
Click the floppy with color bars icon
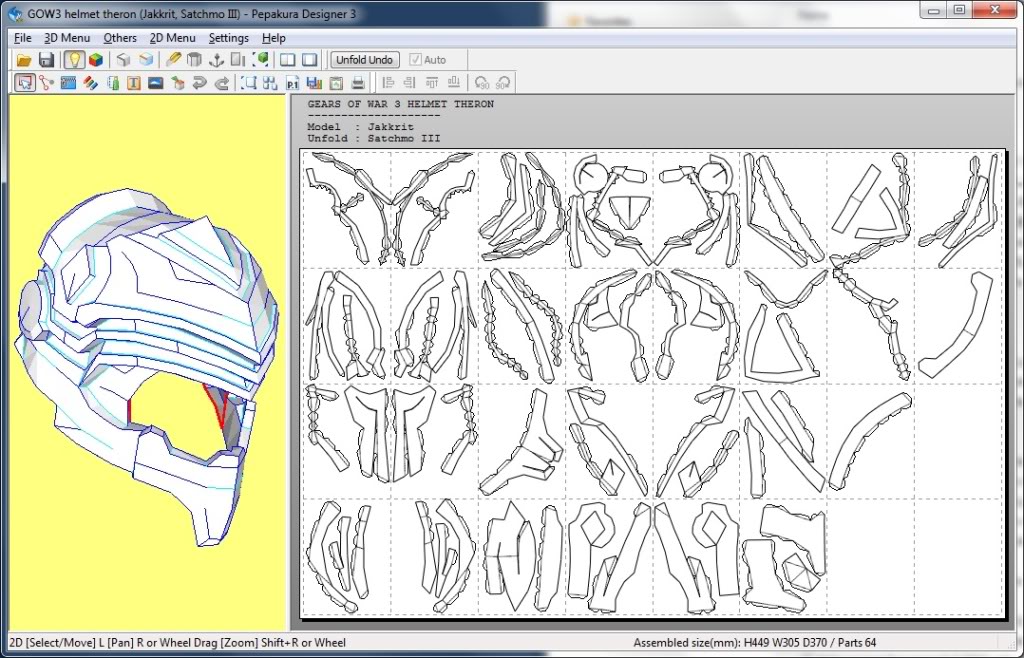tap(314, 83)
